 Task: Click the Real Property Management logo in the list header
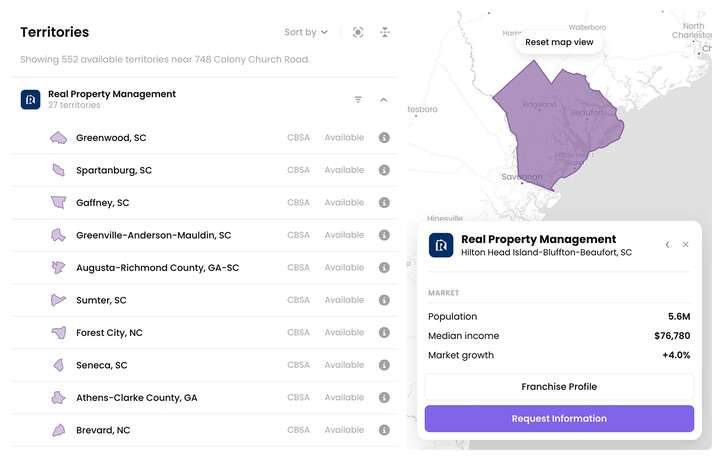(31, 100)
